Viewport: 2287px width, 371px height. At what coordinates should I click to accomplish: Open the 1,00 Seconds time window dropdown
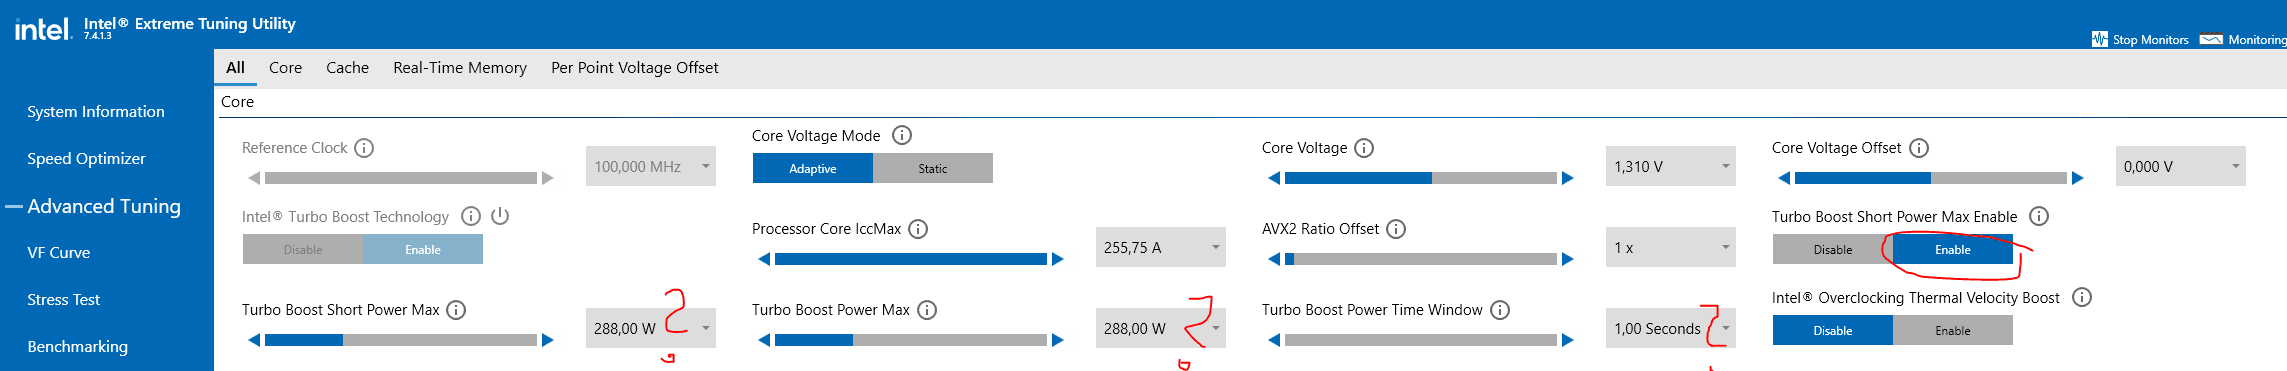(x=1671, y=328)
